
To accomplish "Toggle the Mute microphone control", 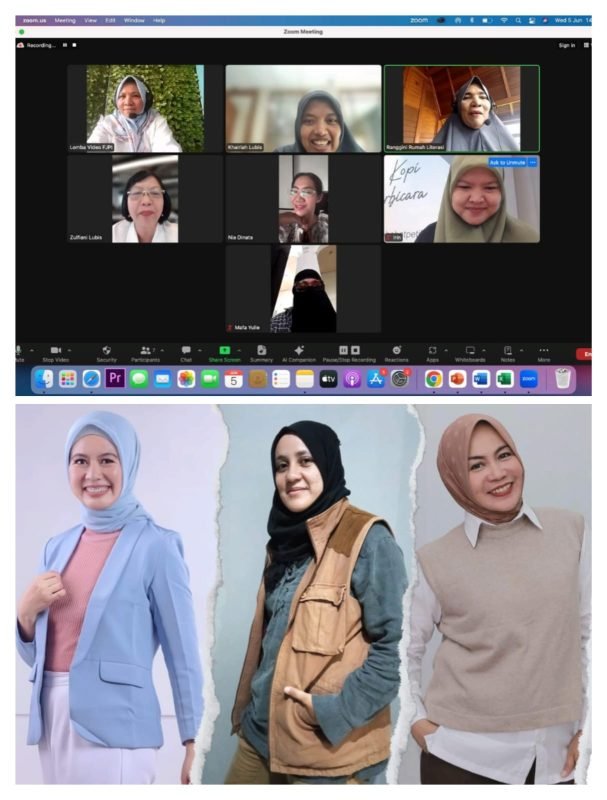I will 18,351.
